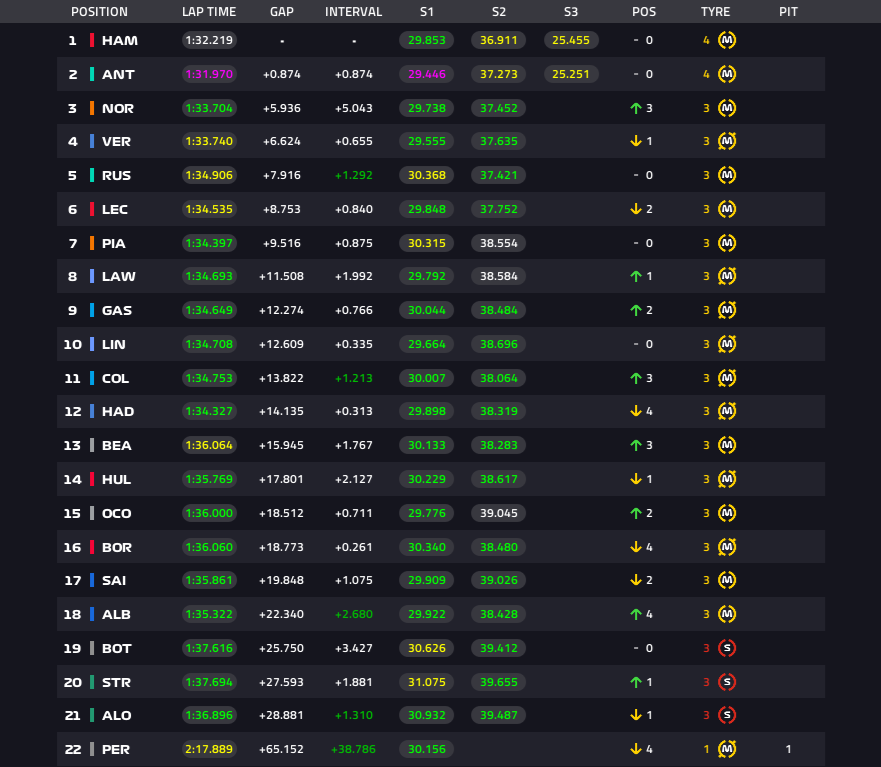Click the up arrow in ALB's row
881x767 pixels.
click(x=635, y=614)
